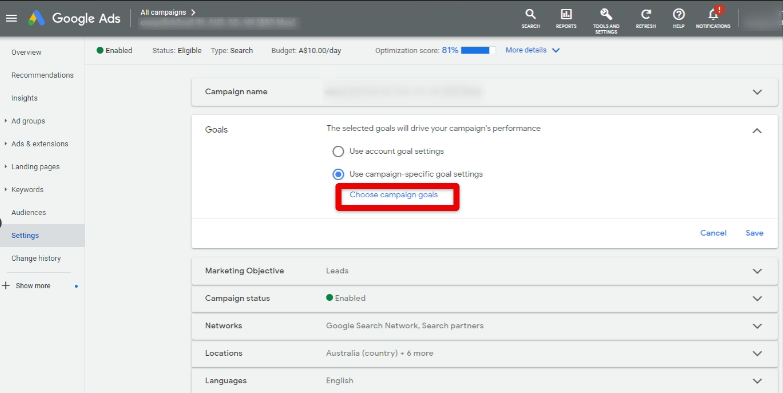The width and height of the screenshot is (783, 393).
Task: Click Google Search Network, Search partners value
Action: [404, 326]
